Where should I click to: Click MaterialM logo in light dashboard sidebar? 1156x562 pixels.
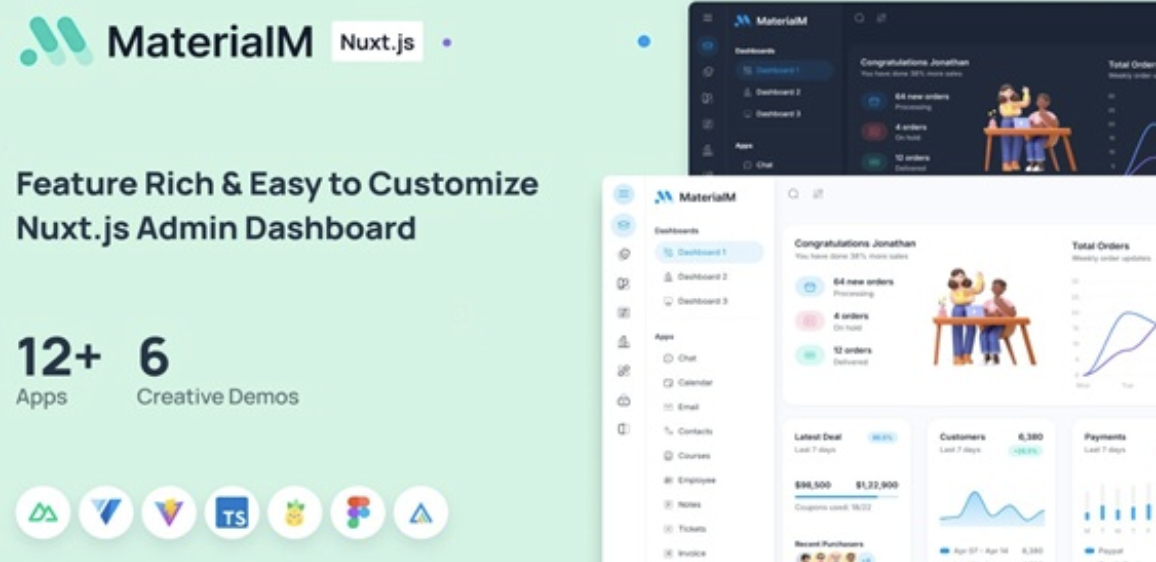[695, 197]
